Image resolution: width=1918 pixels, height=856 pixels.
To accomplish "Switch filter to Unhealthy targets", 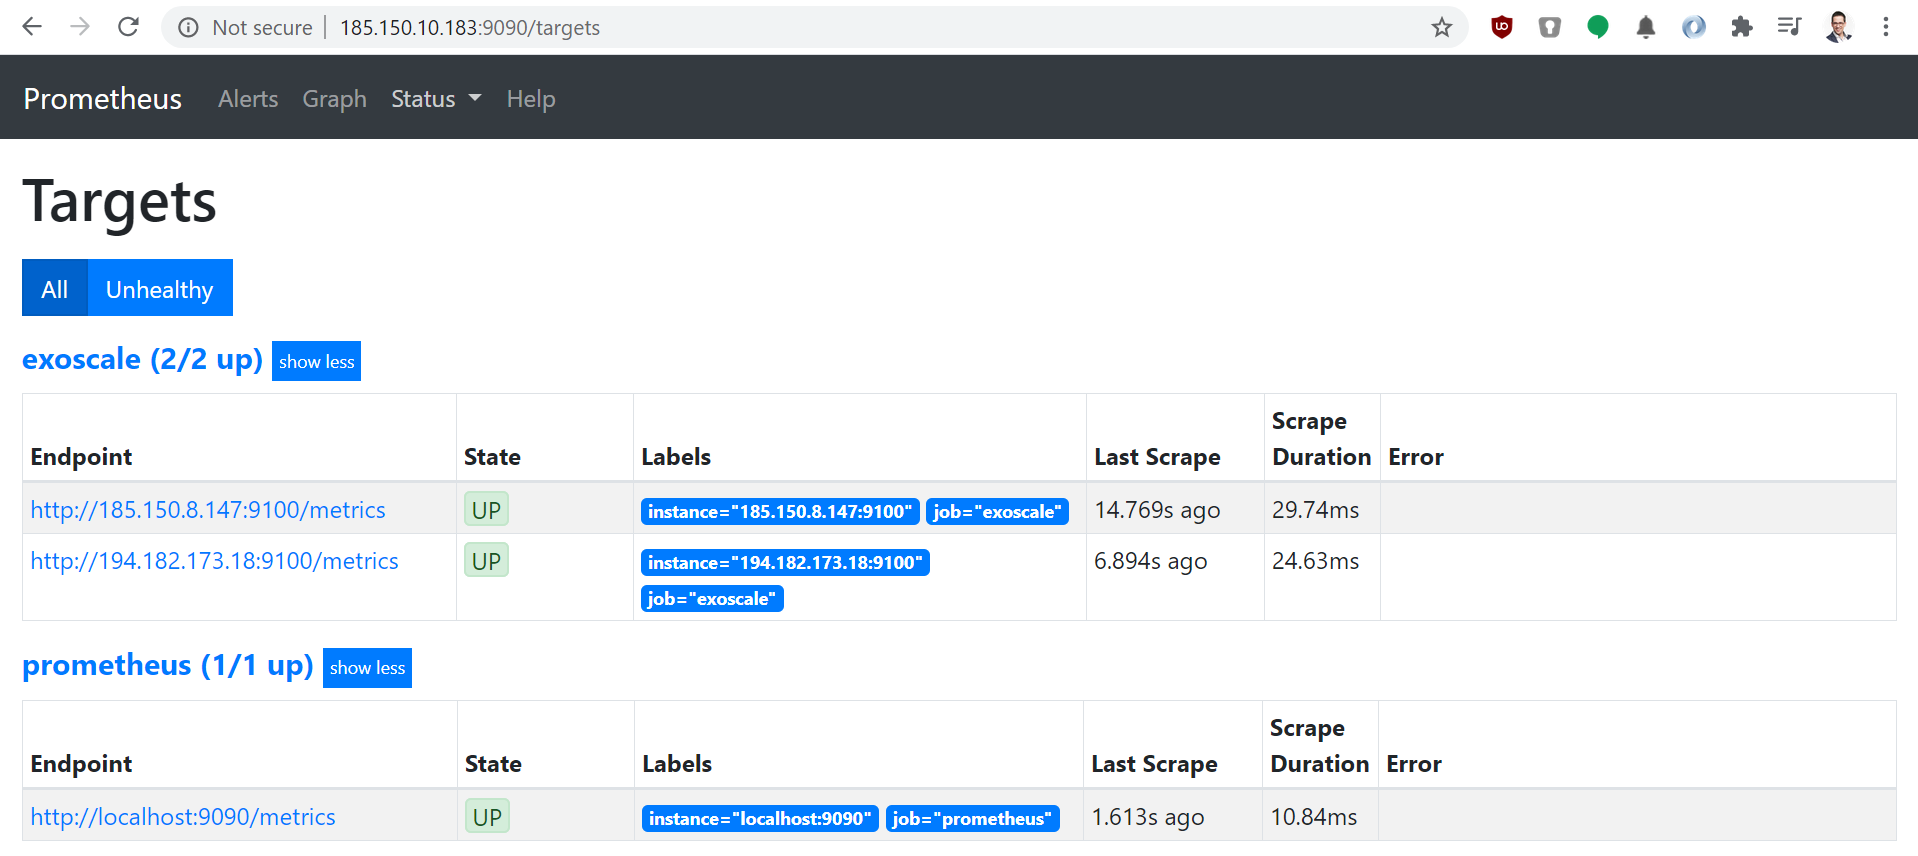I will click(x=160, y=289).
